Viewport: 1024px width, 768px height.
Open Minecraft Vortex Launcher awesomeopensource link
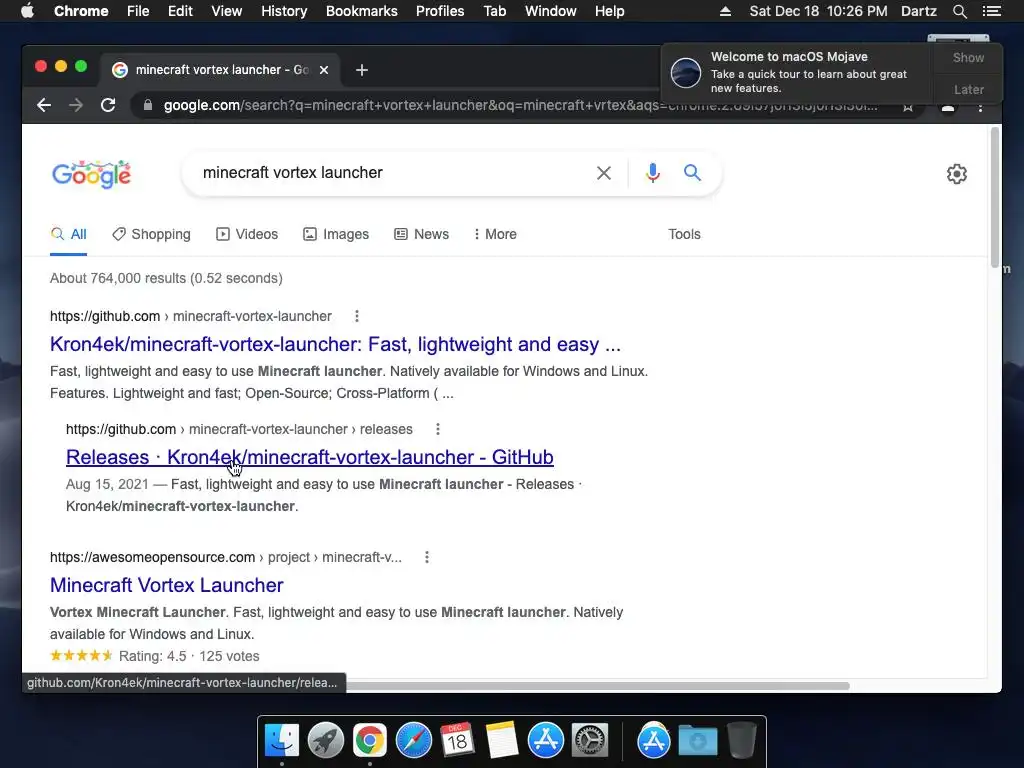pyautogui.click(x=167, y=585)
